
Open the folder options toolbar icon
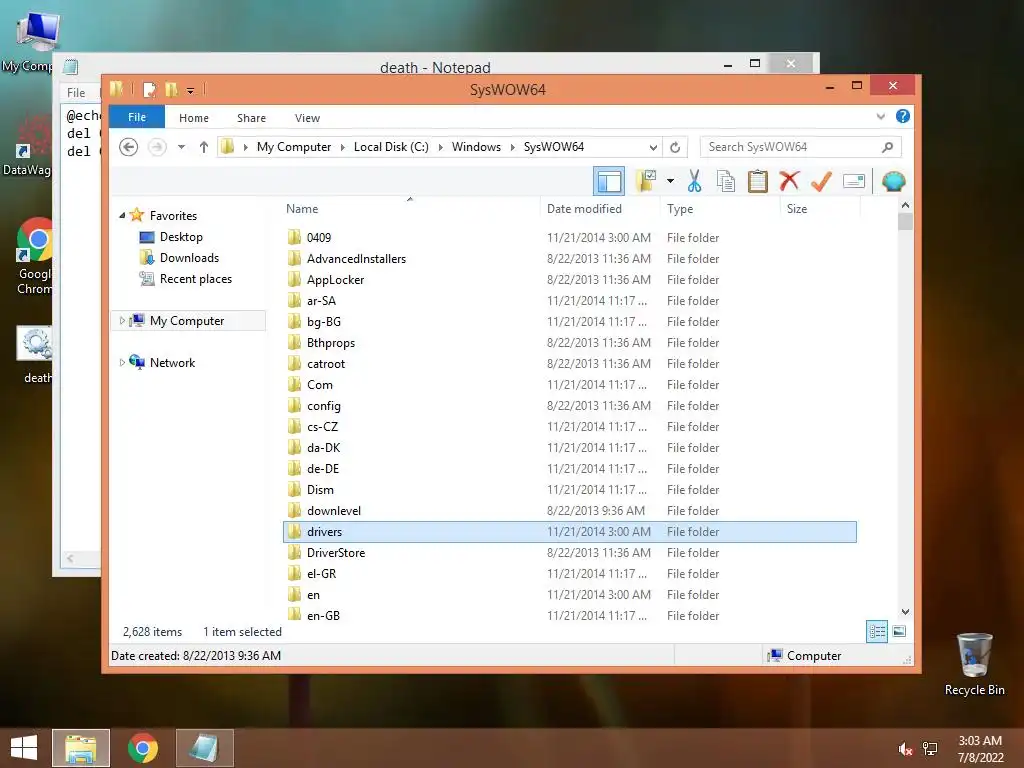pyautogui.click(x=646, y=181)
